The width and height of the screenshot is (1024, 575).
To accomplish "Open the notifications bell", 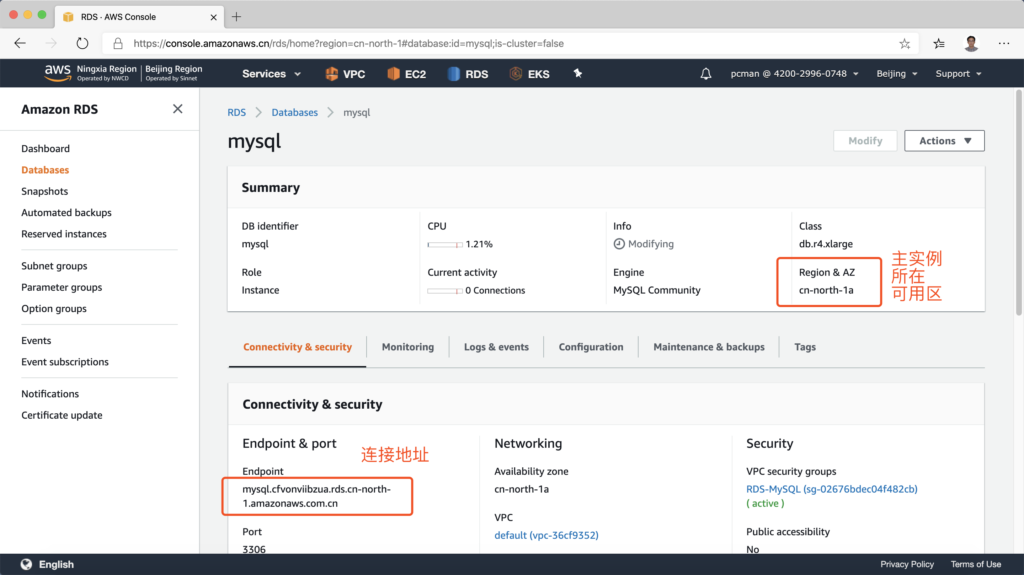I will coord(706,74).
